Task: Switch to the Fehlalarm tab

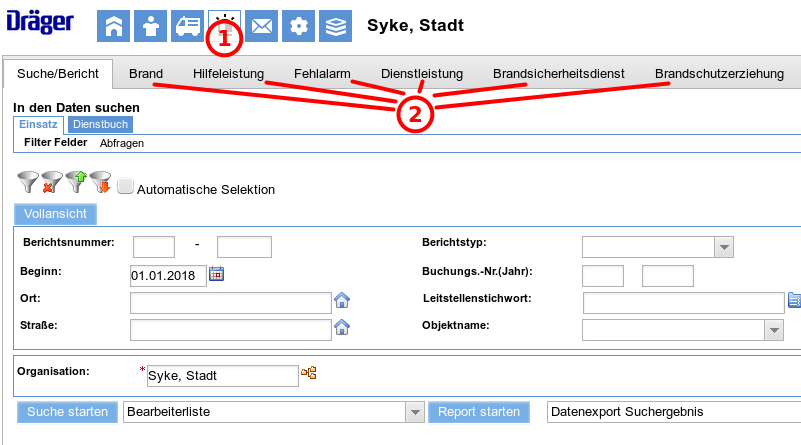Action: click(x=322, y=74)
